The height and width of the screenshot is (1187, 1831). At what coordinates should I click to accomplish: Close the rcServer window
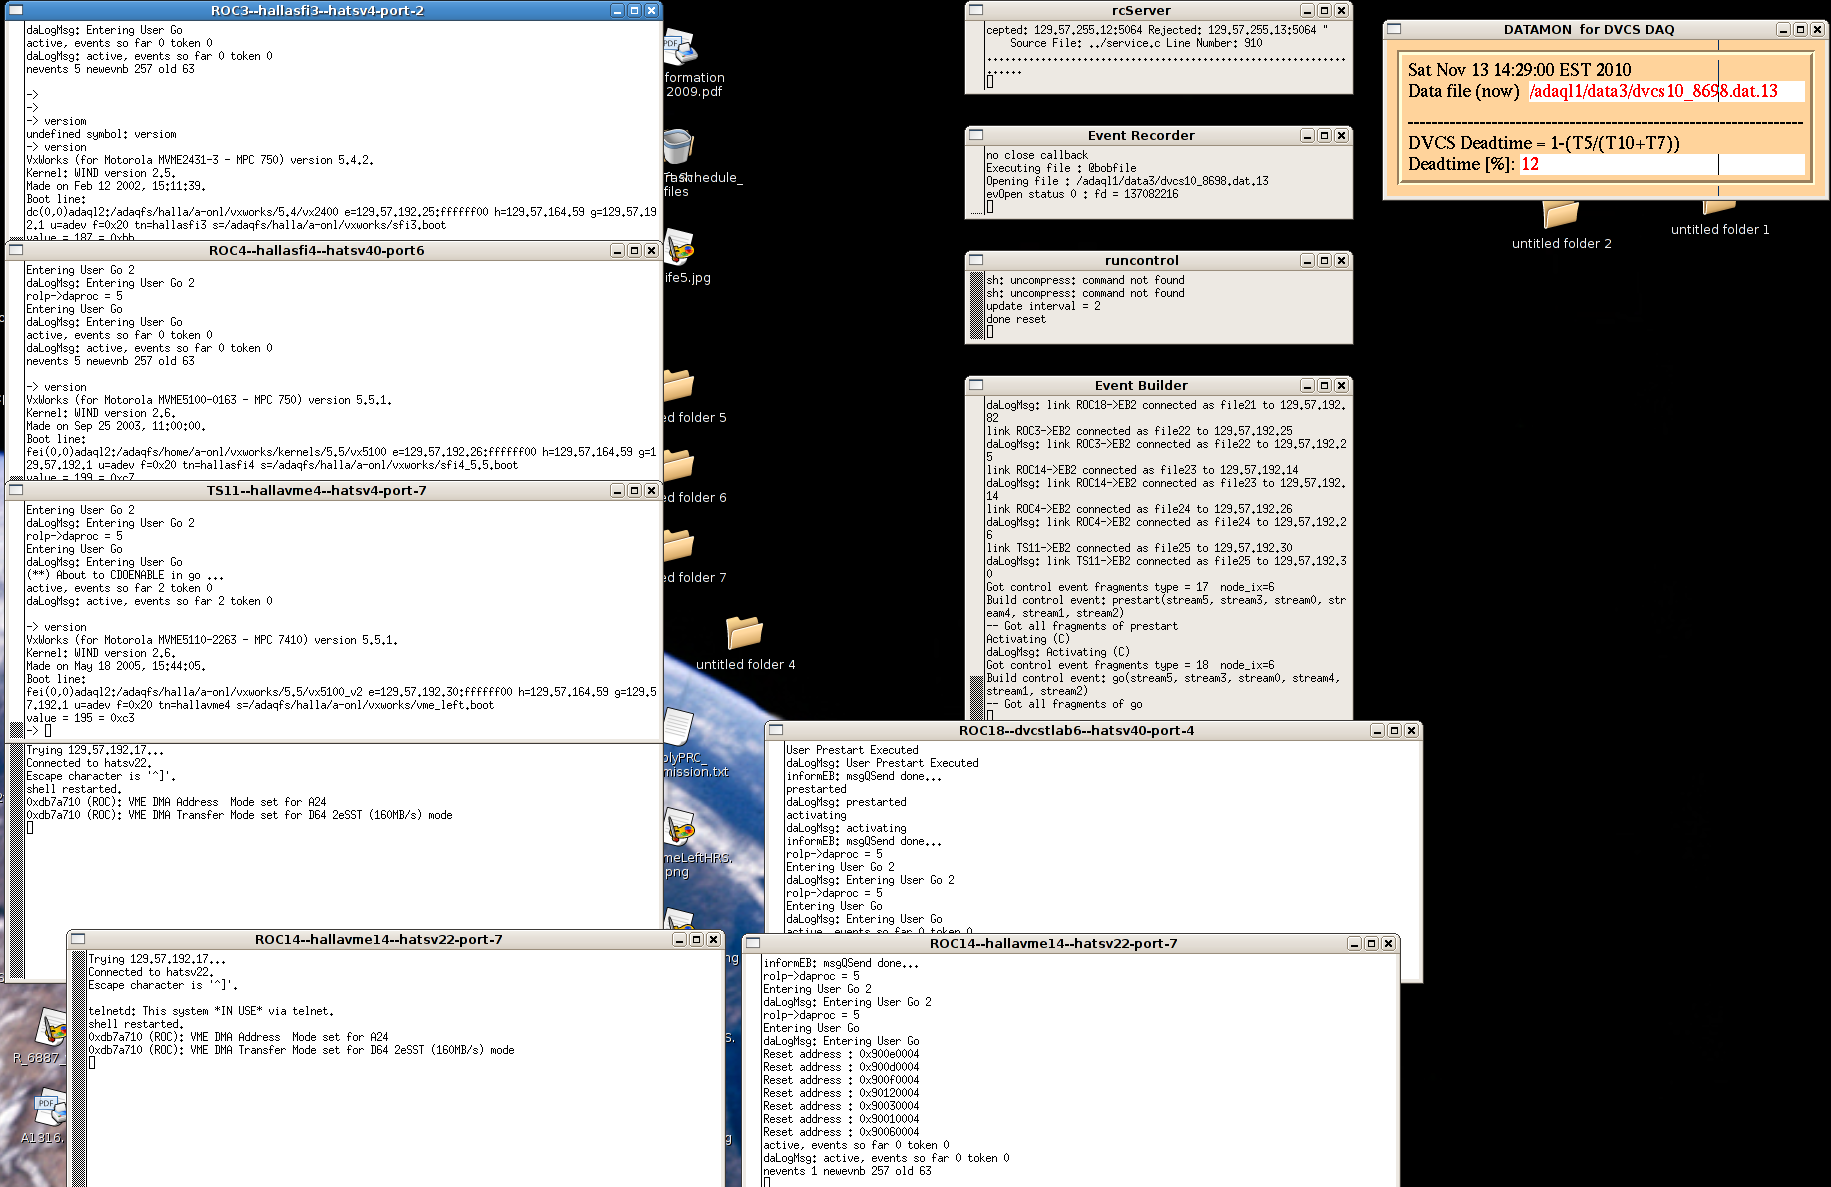pos(1341,10)
